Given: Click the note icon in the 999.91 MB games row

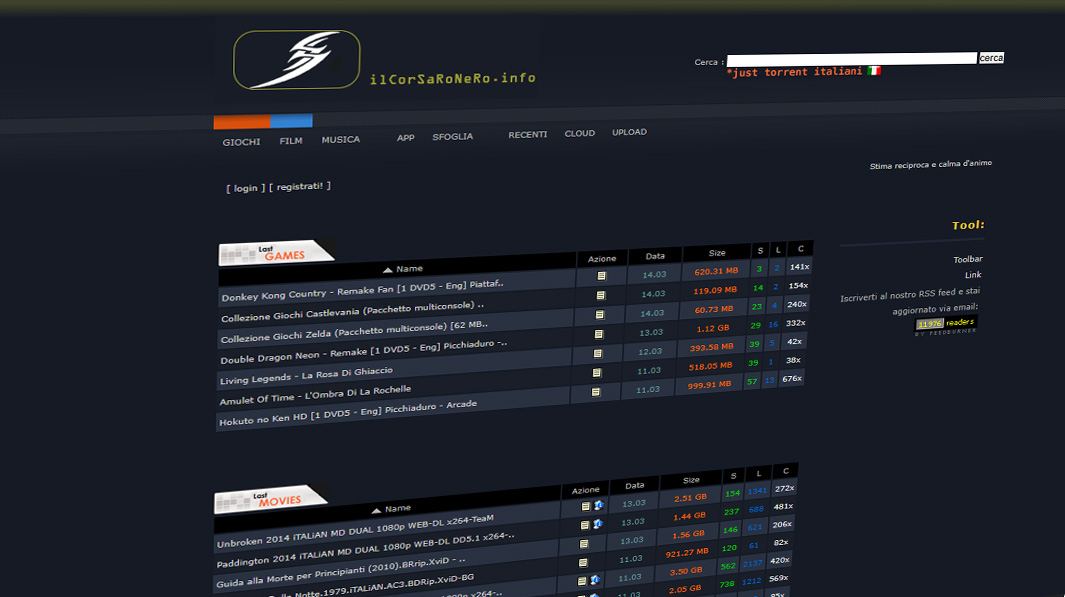Looking at the screenshot, I should (596, 392).
